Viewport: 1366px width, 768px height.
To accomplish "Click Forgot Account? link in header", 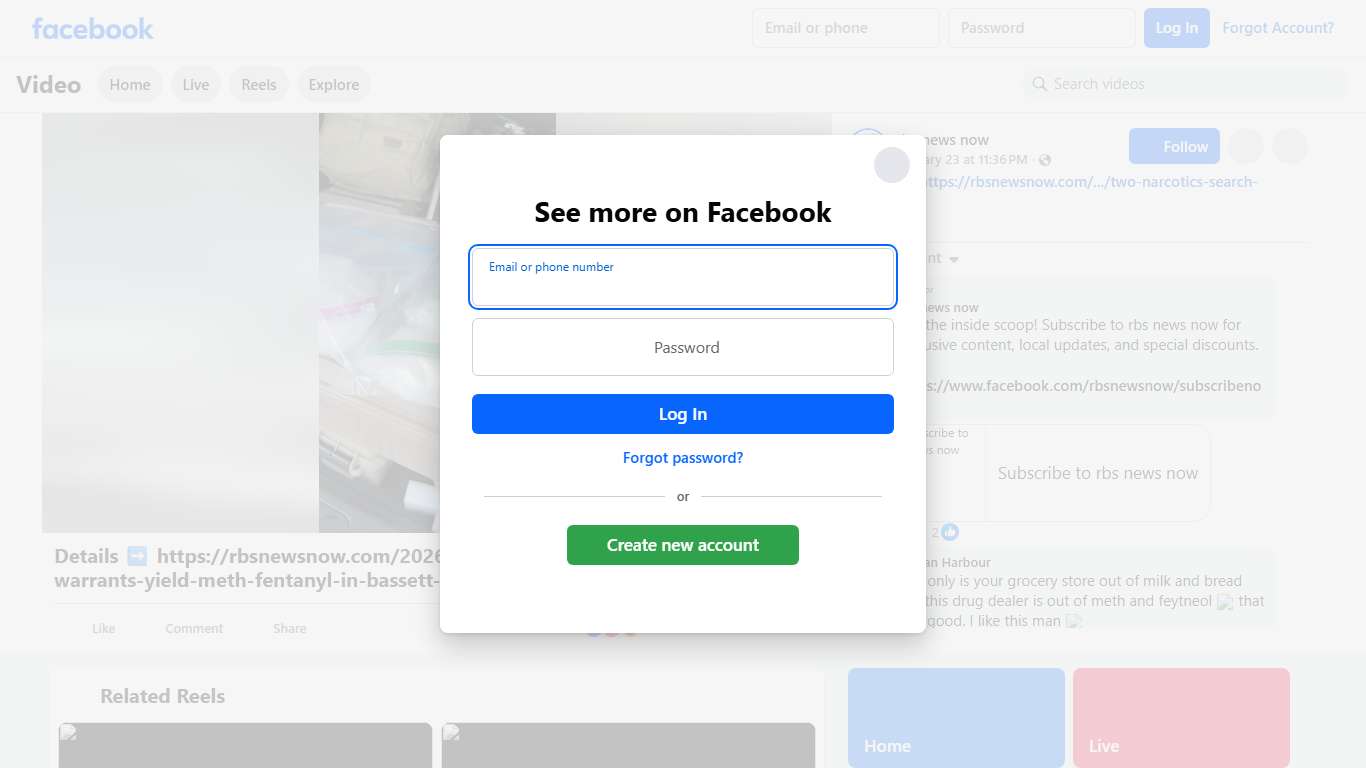I will pyautogui.click(x=1278, y=28).
